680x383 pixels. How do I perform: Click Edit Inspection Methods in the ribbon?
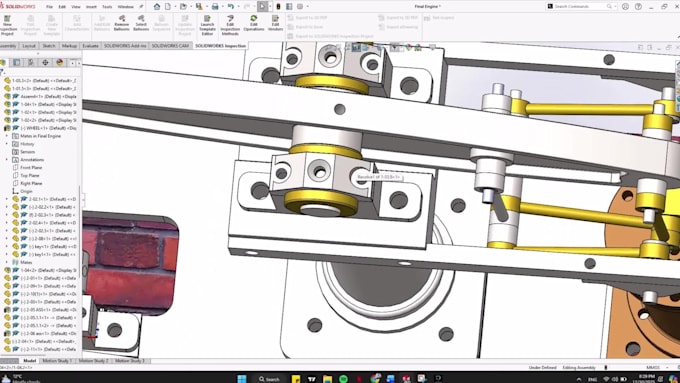[x=230, y=26]
